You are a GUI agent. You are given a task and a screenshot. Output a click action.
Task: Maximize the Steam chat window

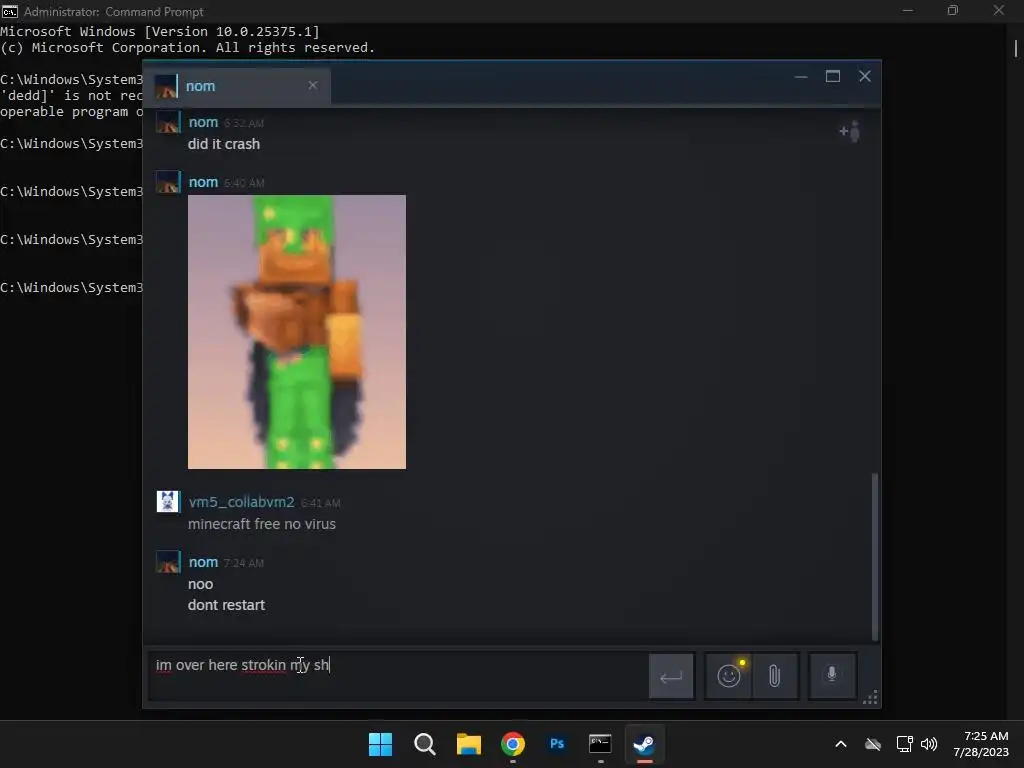(x=833, y=76)
